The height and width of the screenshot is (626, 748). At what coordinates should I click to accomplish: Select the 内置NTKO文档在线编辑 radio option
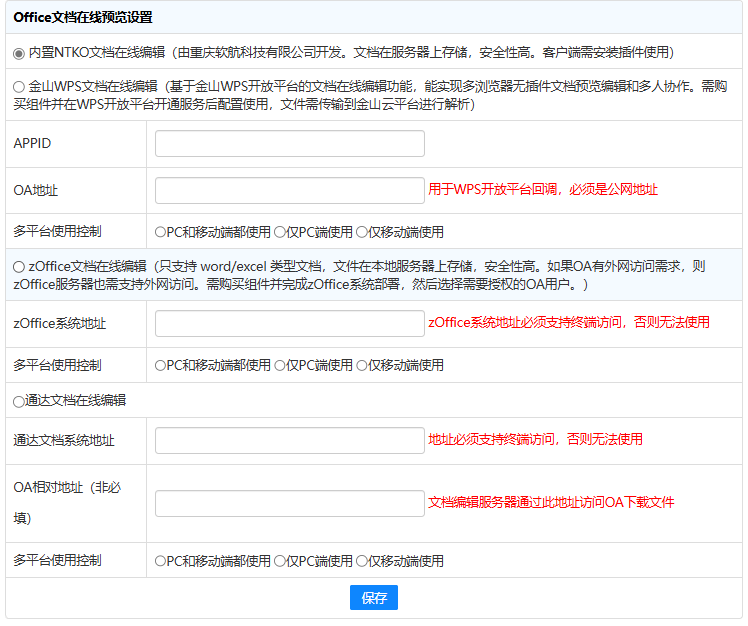pyautogui.click(x=19, y=52)
